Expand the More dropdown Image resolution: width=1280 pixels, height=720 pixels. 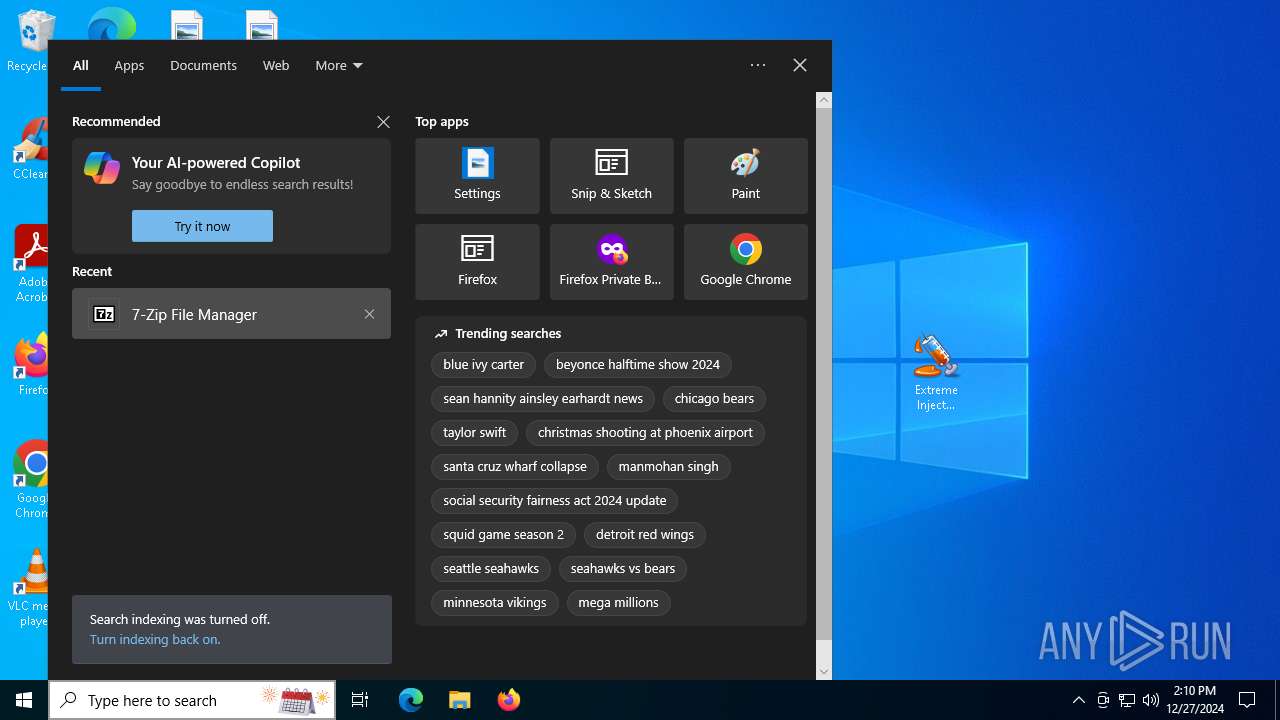click(339, 65)
